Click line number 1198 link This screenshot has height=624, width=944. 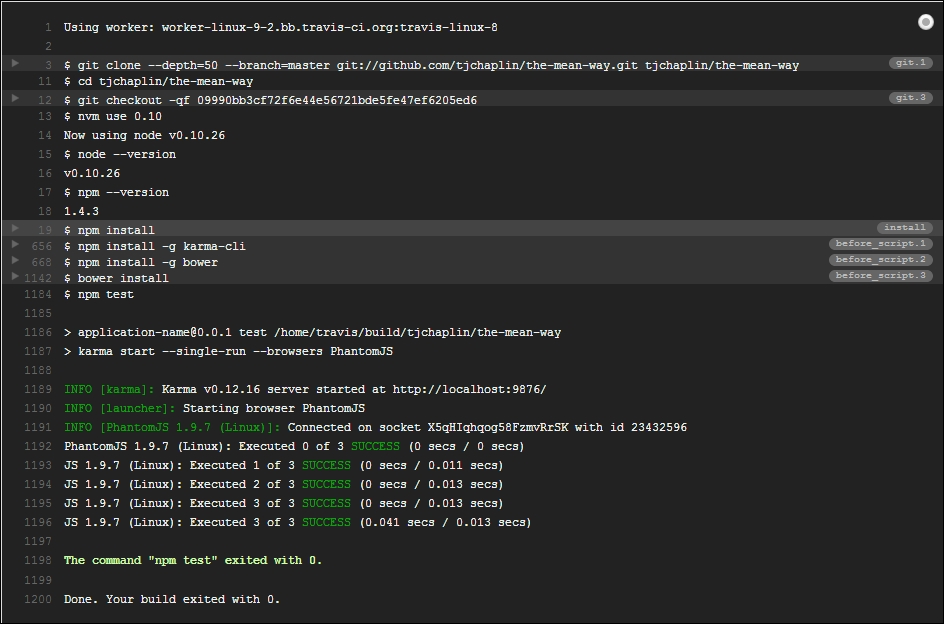click(x=37, y=560)
